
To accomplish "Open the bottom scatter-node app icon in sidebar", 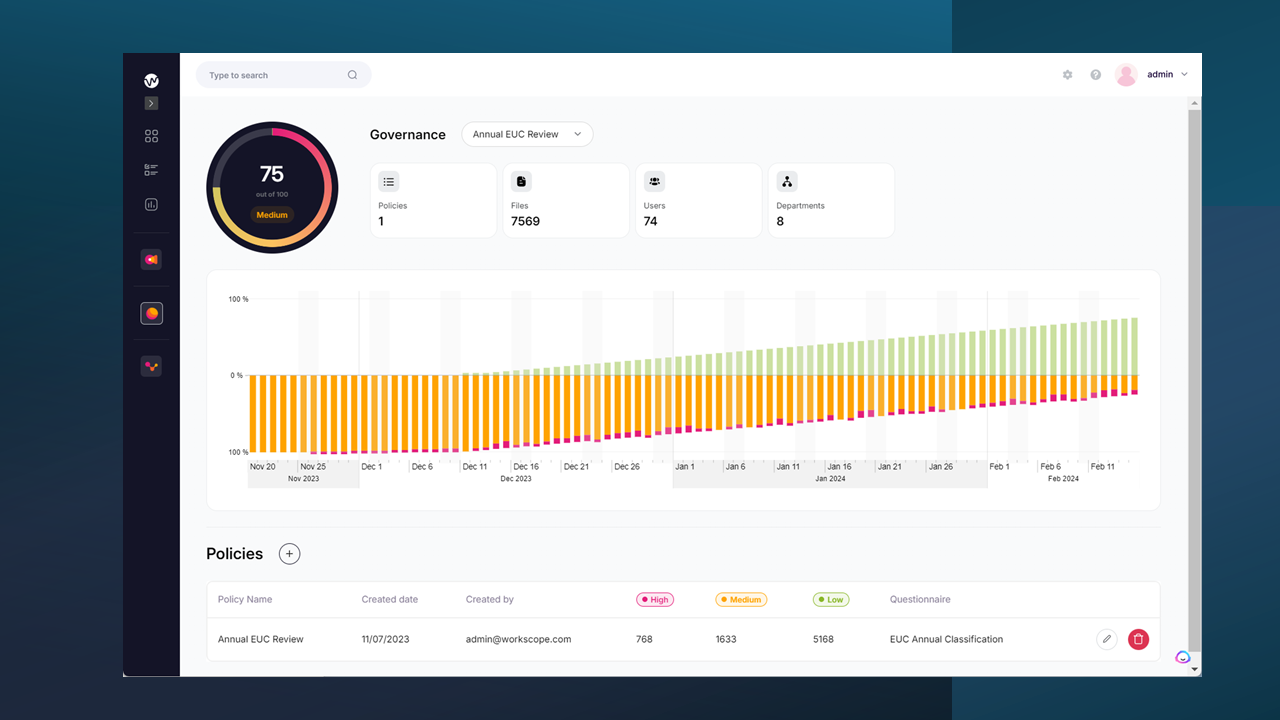I will [150, 365].
